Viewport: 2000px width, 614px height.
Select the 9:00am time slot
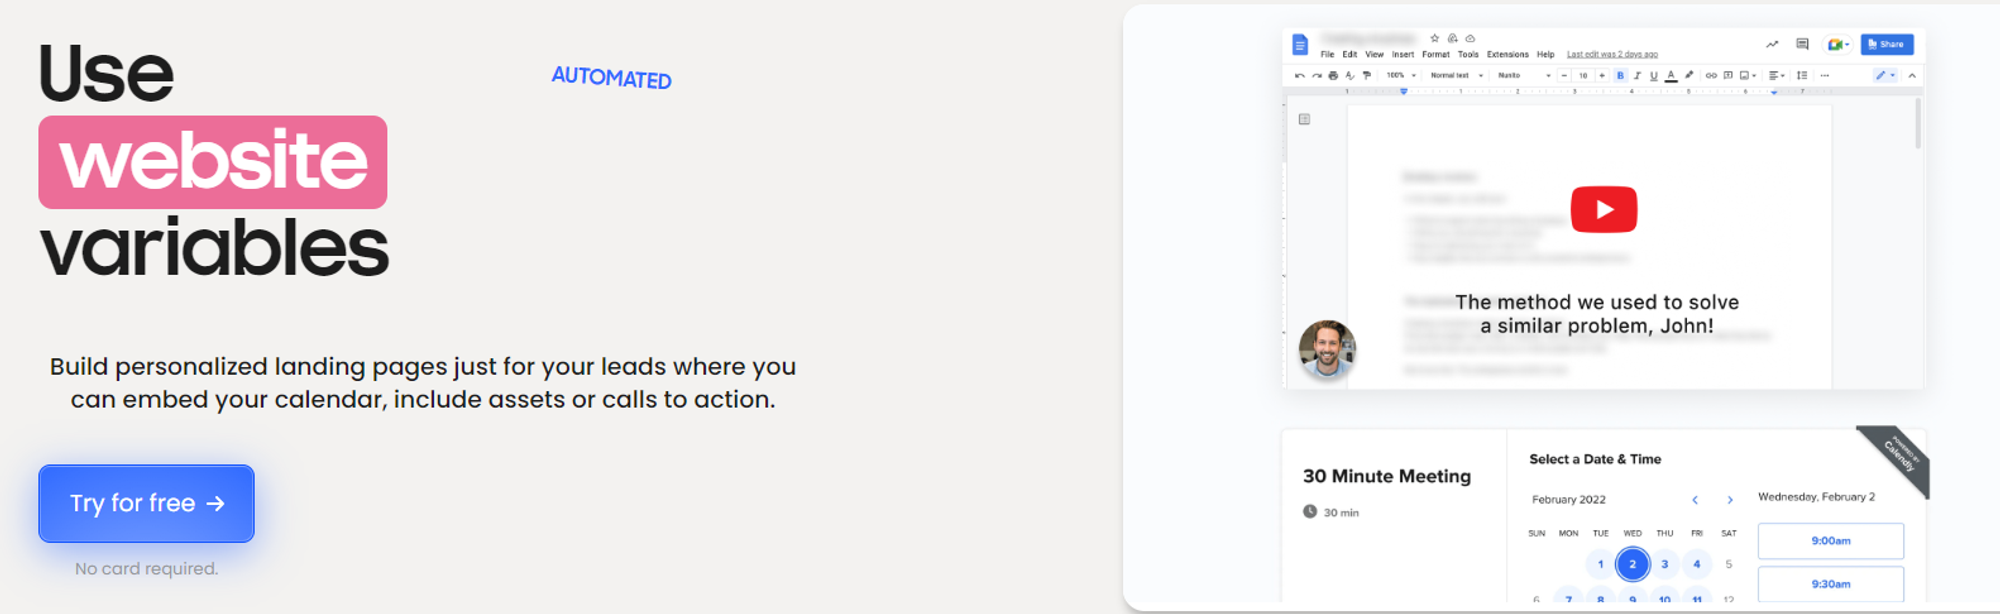1830,540
